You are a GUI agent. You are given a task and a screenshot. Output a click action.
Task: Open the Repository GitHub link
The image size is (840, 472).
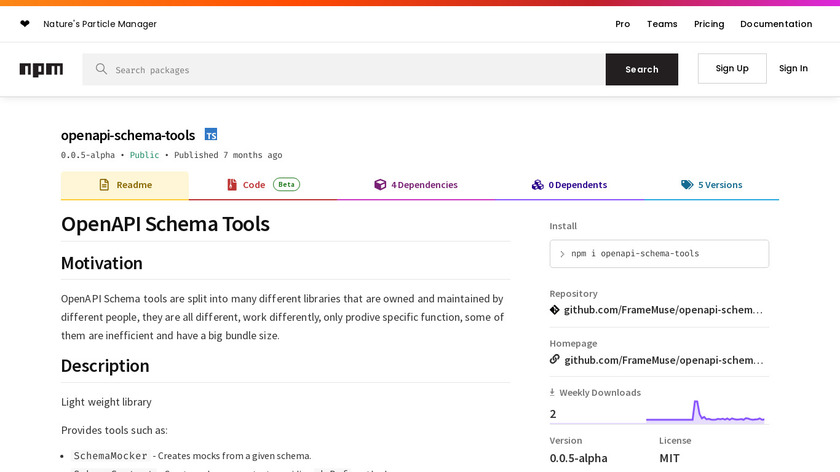[x=663, y=310]
